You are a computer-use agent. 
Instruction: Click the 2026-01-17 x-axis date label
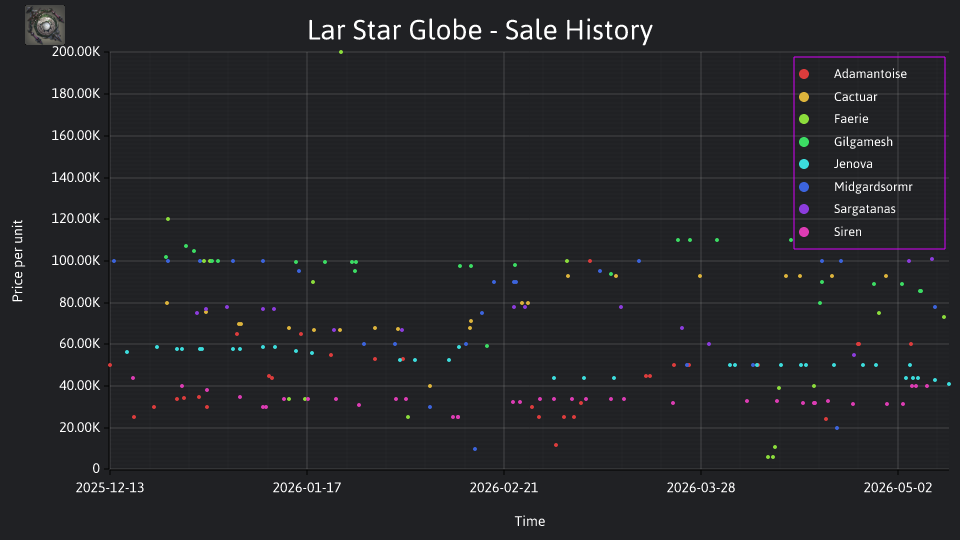[x=307, y=488]
